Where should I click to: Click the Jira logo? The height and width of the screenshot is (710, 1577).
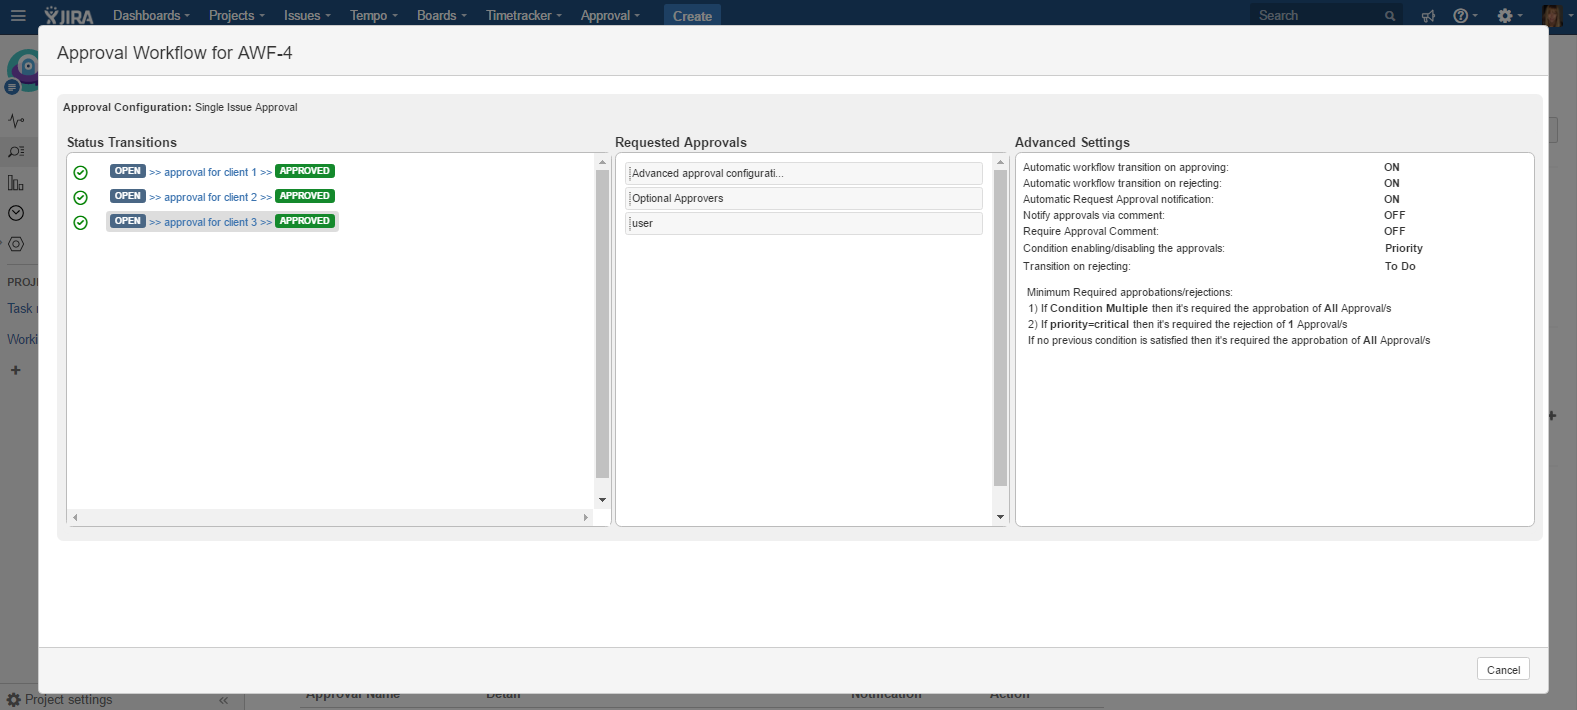click(69, 15)
